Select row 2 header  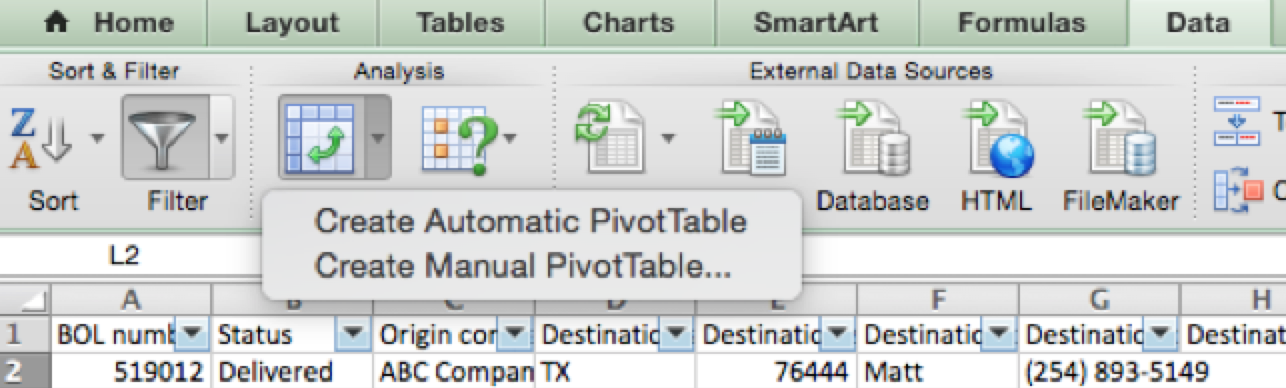25,371
